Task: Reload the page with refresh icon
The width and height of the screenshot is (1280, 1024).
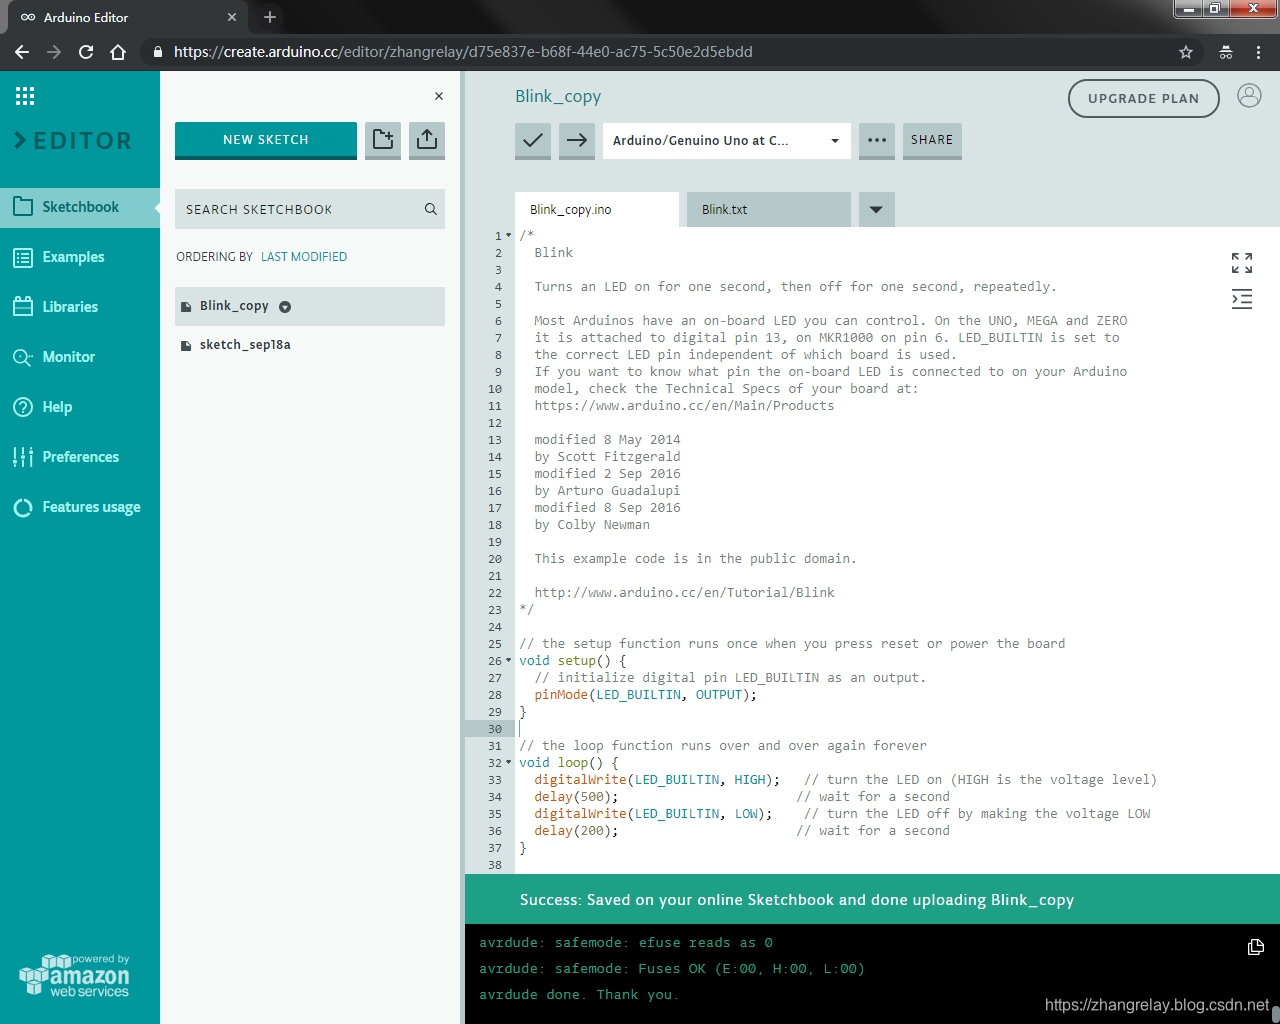Action: coord(86,52)
